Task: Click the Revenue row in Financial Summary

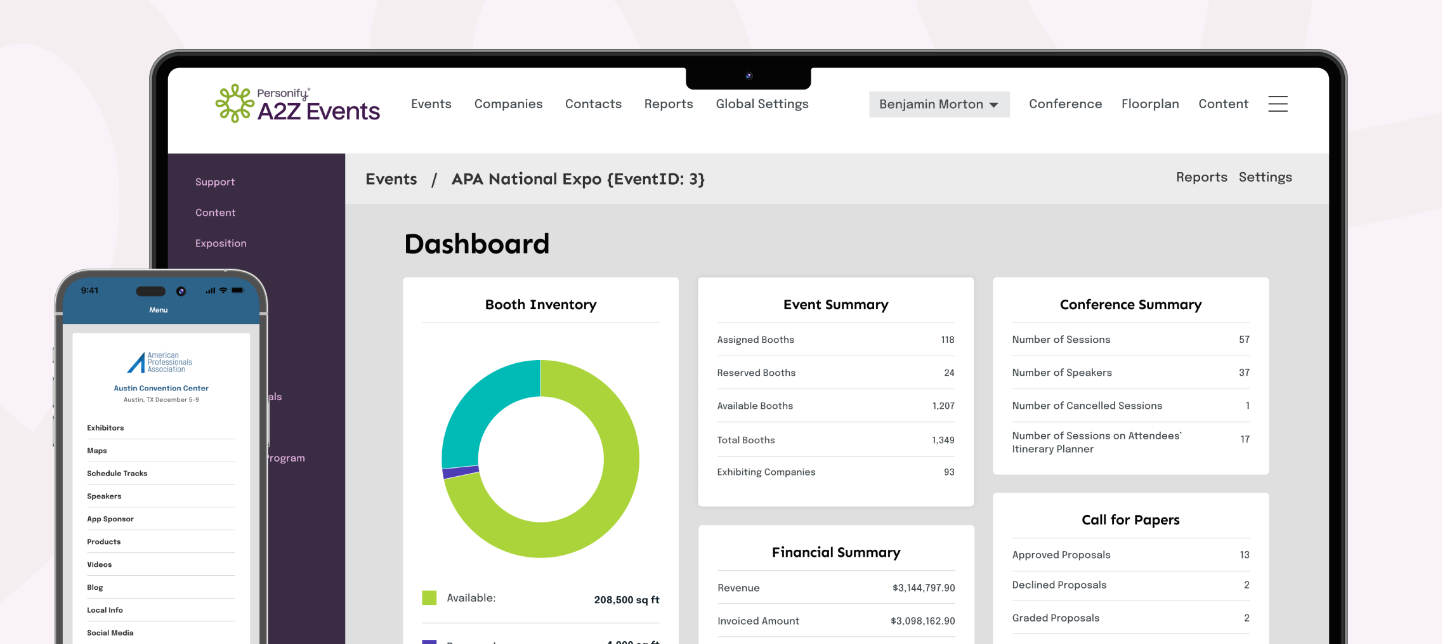Action: 835,588
